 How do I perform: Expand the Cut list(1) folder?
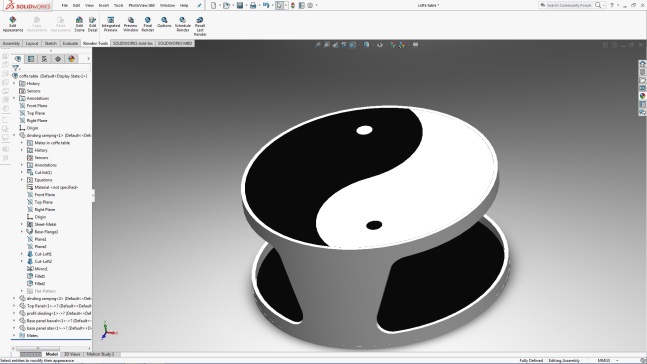(x=22, y=173)
